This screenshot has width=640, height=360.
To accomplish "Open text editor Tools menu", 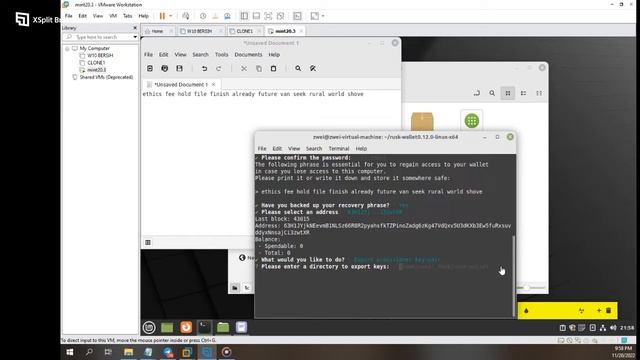I will point(222,54).
